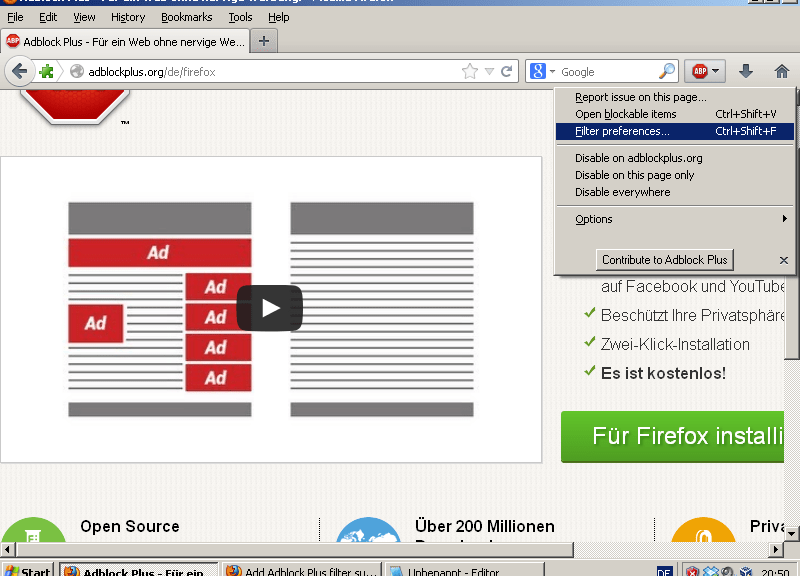
Task: Bookmark page with the star icon
Action: pyautogui.click(x=469, y=71)
